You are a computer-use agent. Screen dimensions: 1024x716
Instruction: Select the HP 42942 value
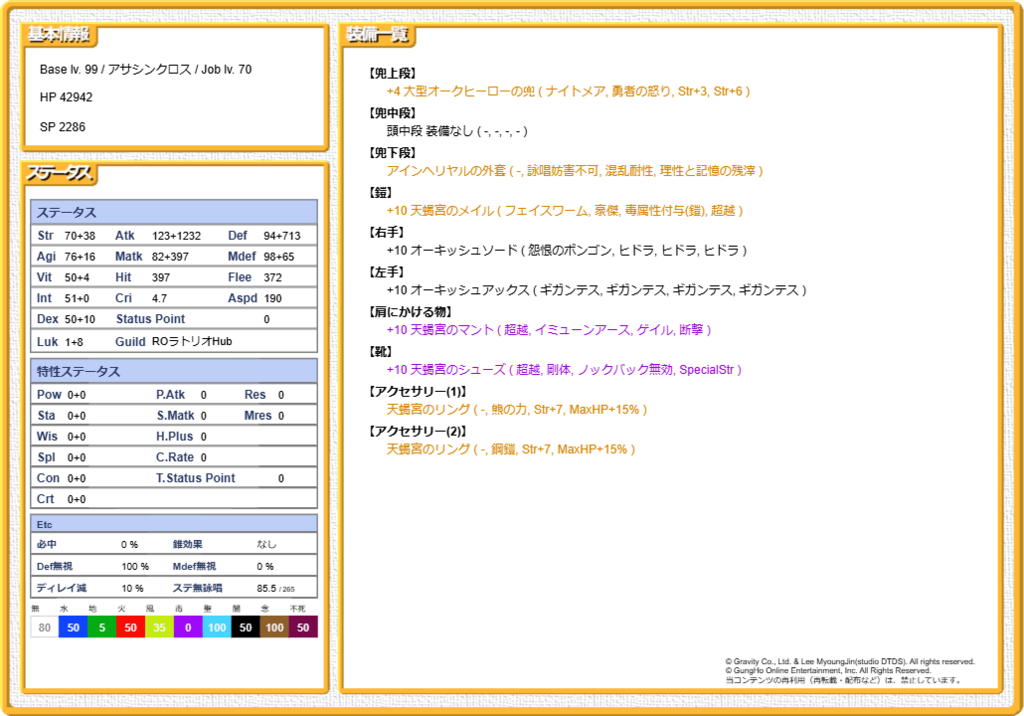point(66,97)
